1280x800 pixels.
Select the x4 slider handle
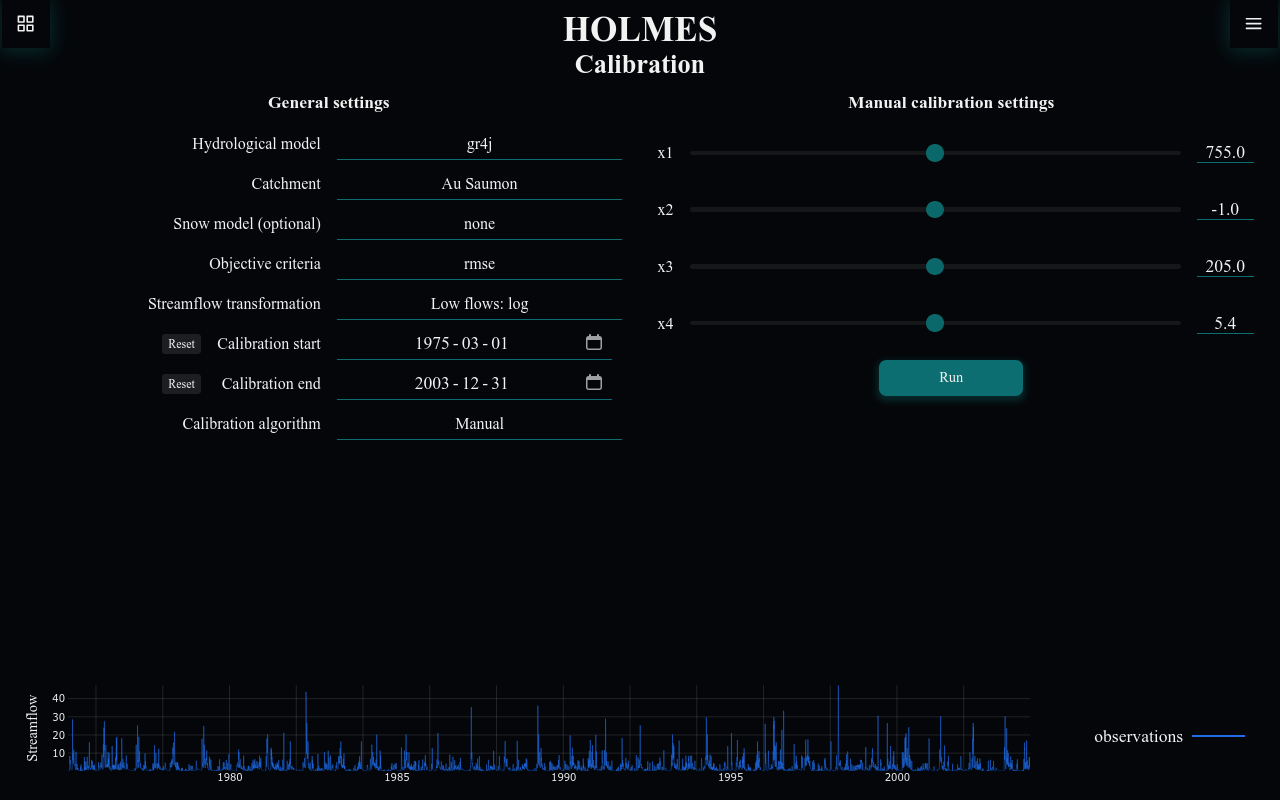[x=935, y=323]
